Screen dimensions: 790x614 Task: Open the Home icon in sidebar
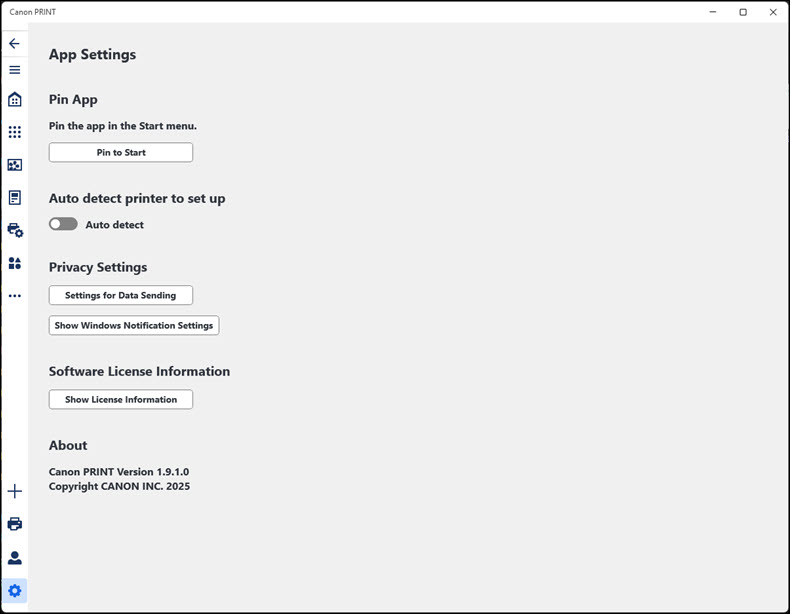click(14, 100)
